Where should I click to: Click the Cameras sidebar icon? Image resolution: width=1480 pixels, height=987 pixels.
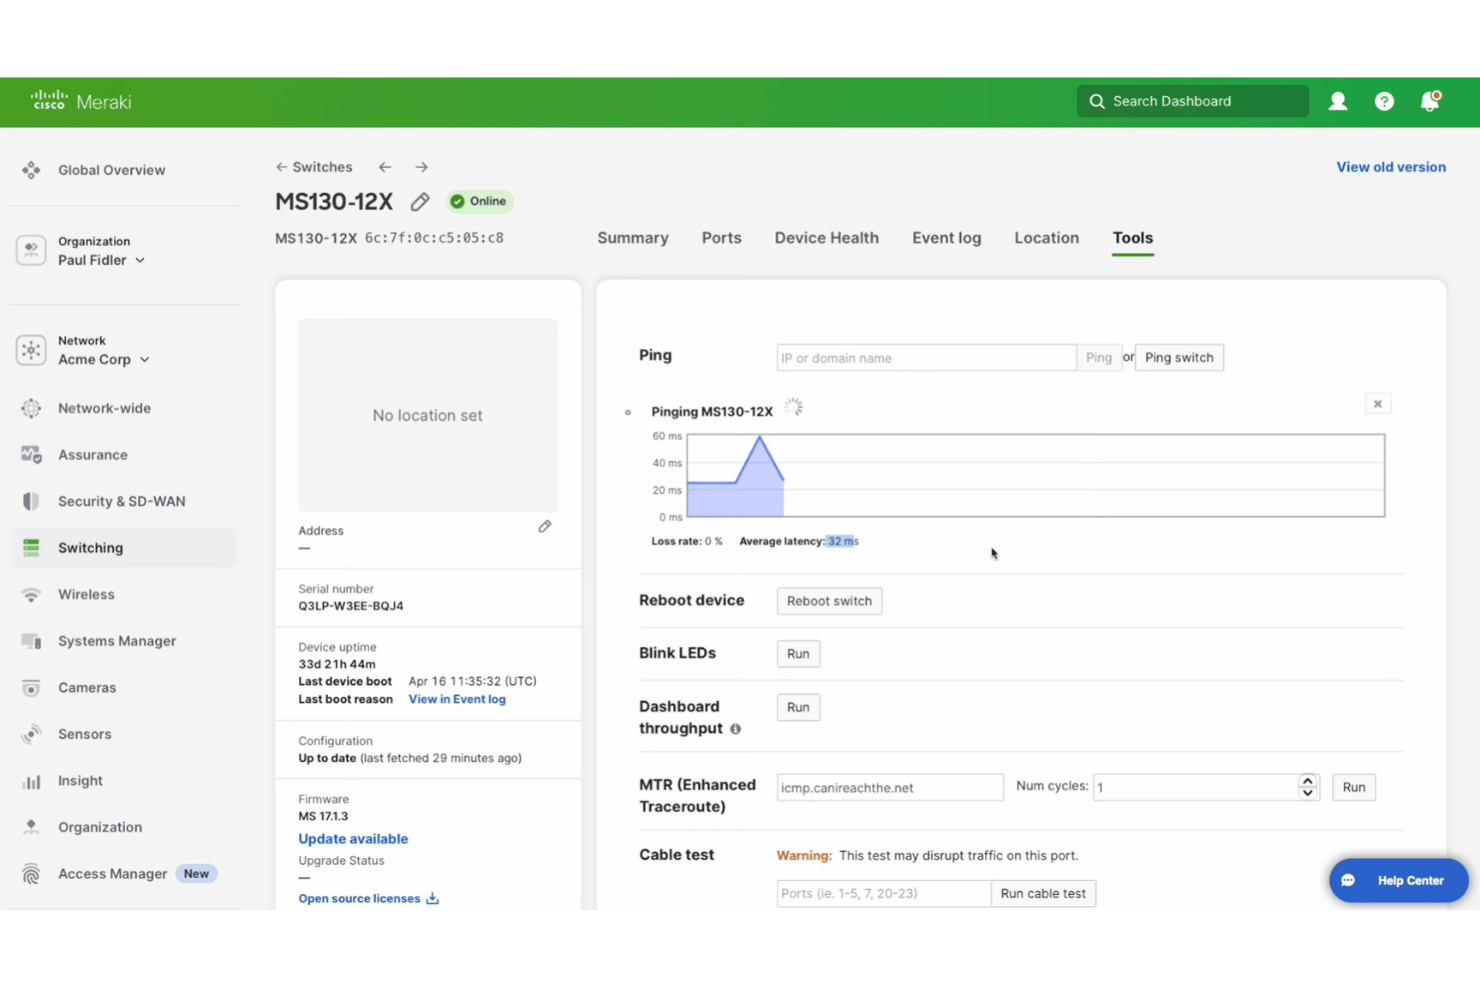tap(31, 688)
